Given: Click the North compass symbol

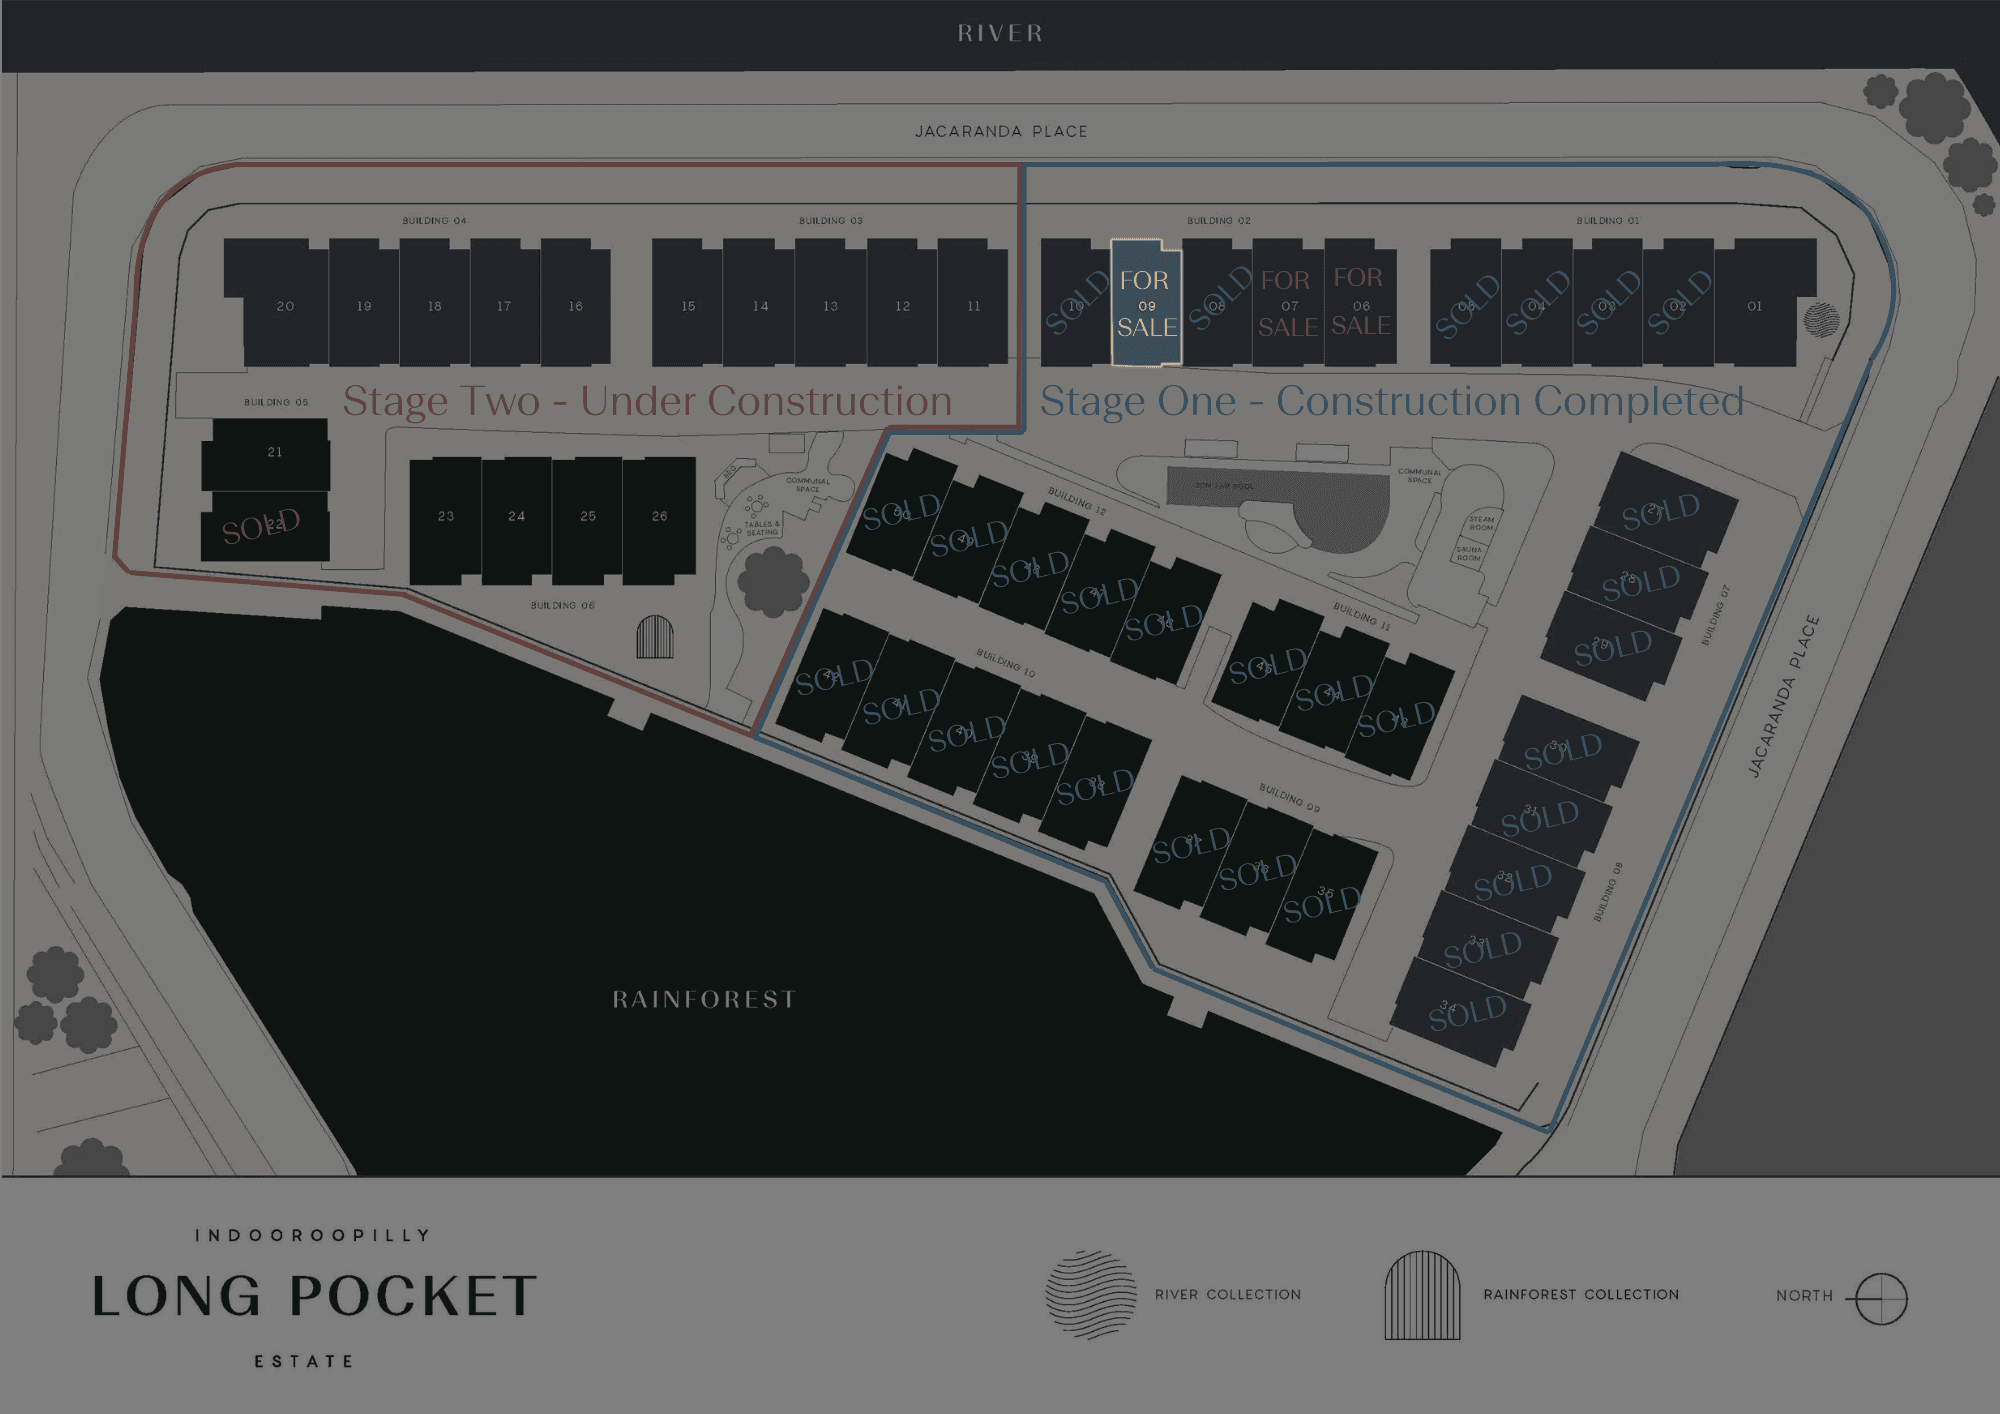Looking at the screenshot, I should click(x=1881, y=1299).
